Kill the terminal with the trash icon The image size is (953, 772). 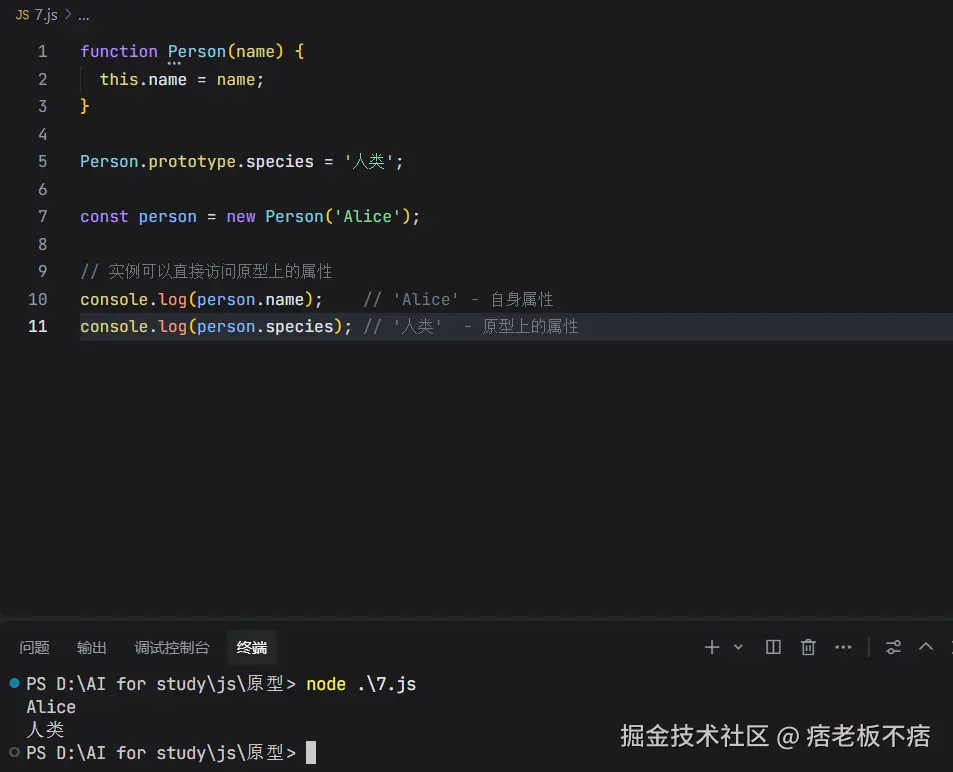pos(807,647)
